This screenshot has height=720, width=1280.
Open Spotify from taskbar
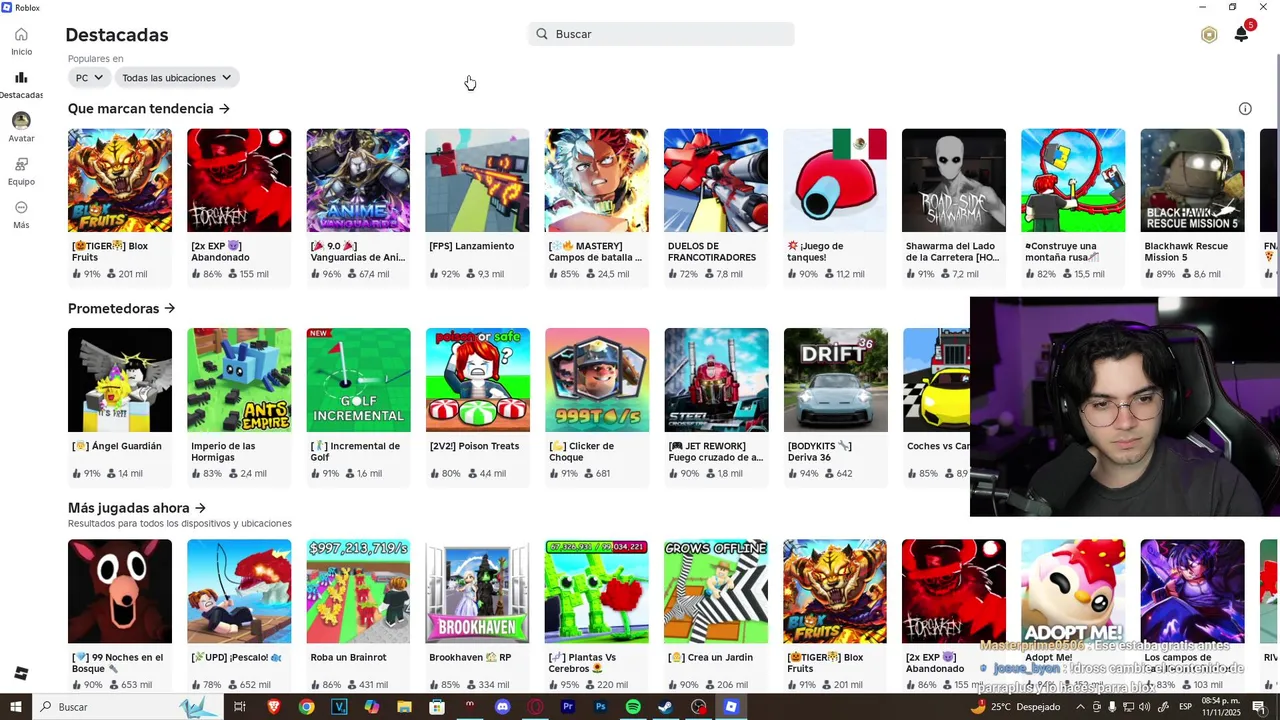coord(633,707)
